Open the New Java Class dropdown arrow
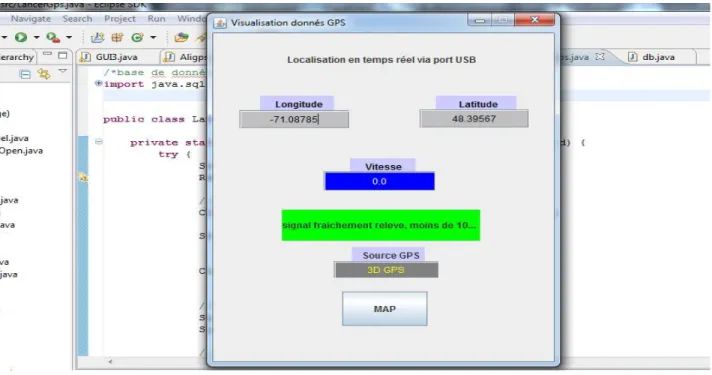The width and height of the screenshot is (712, 375). coord(153,37)
